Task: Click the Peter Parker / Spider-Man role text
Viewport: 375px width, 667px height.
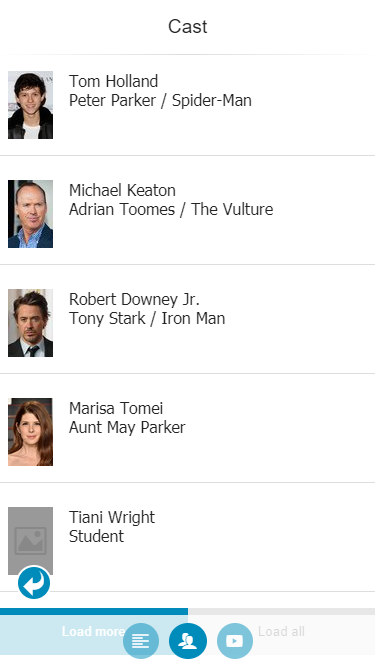Action: tap(160, 100)
